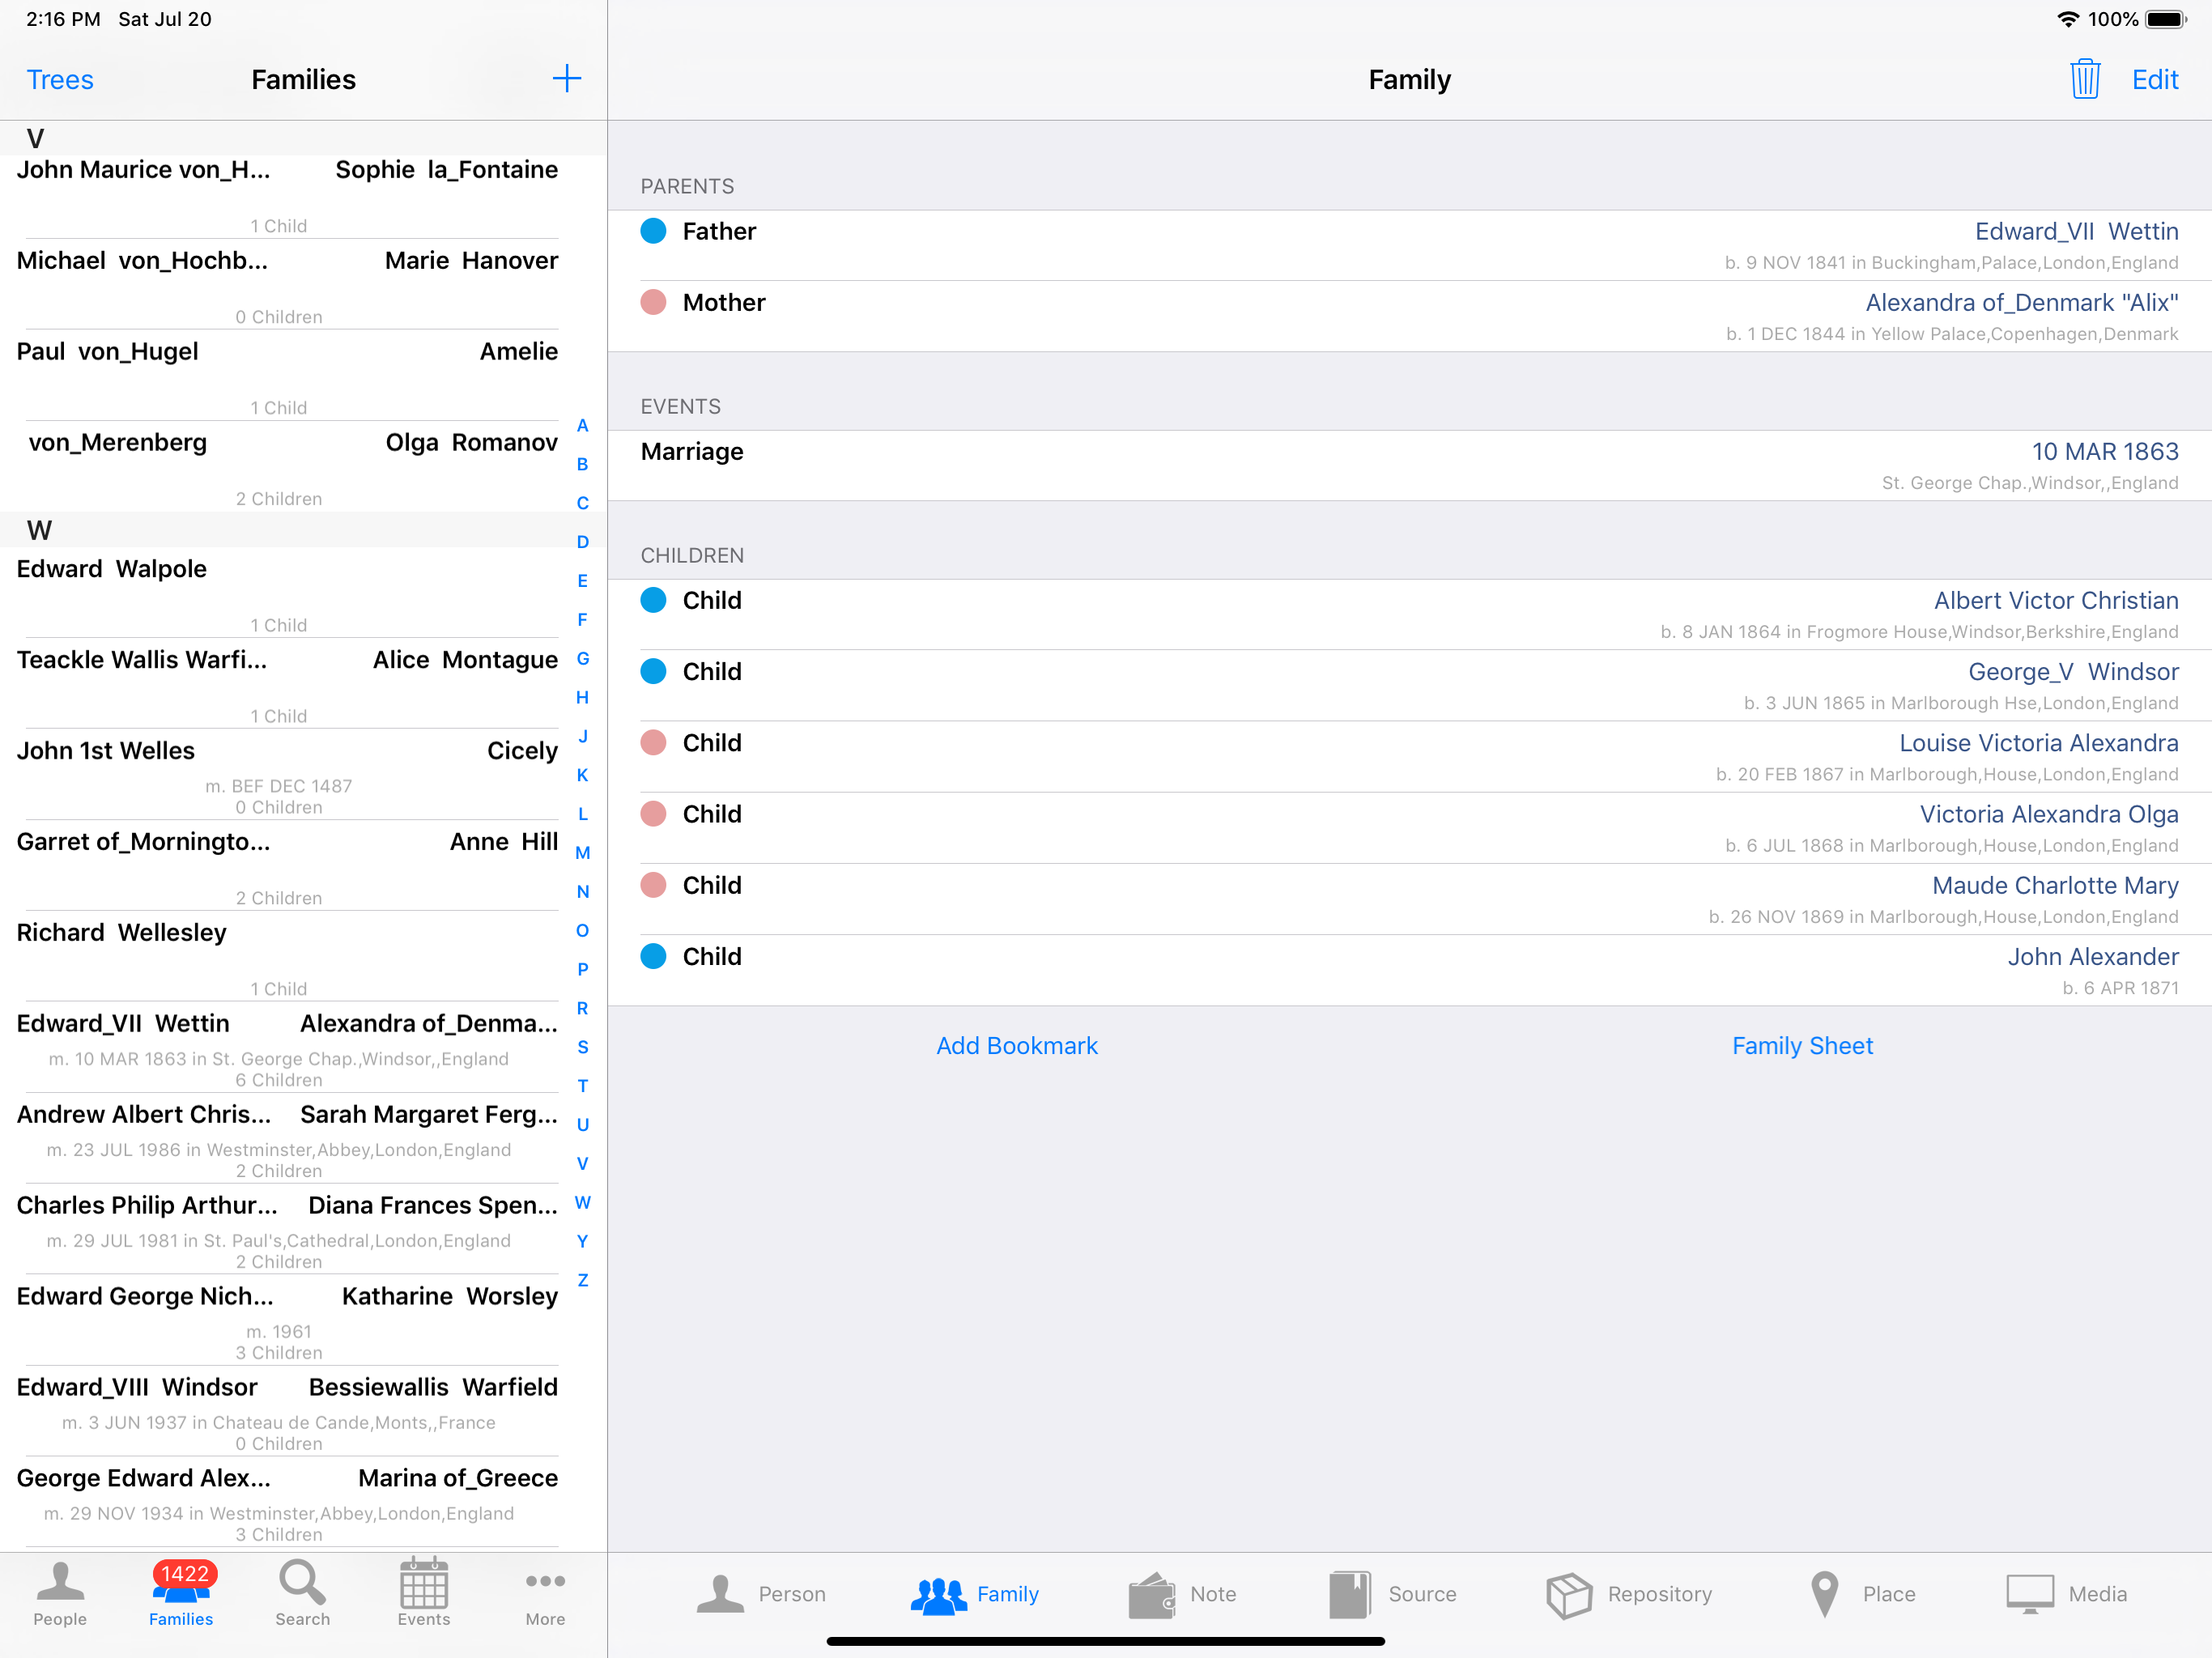Open father Edward_VII Wettin
Image resolution: width=2212 pixels, height=1658 pixels.
click(x=1409, y=245)
